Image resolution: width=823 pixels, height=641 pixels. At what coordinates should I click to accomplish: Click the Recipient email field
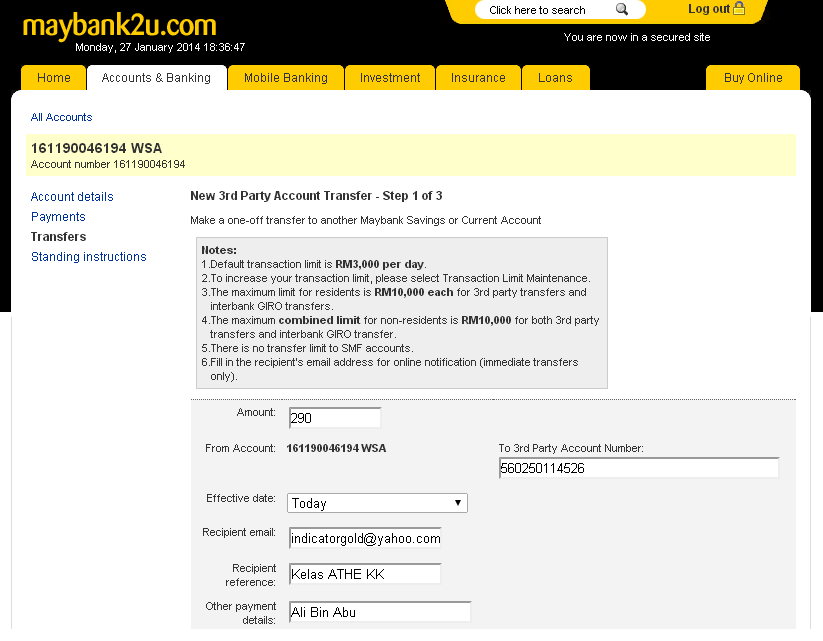pos(365,538)
